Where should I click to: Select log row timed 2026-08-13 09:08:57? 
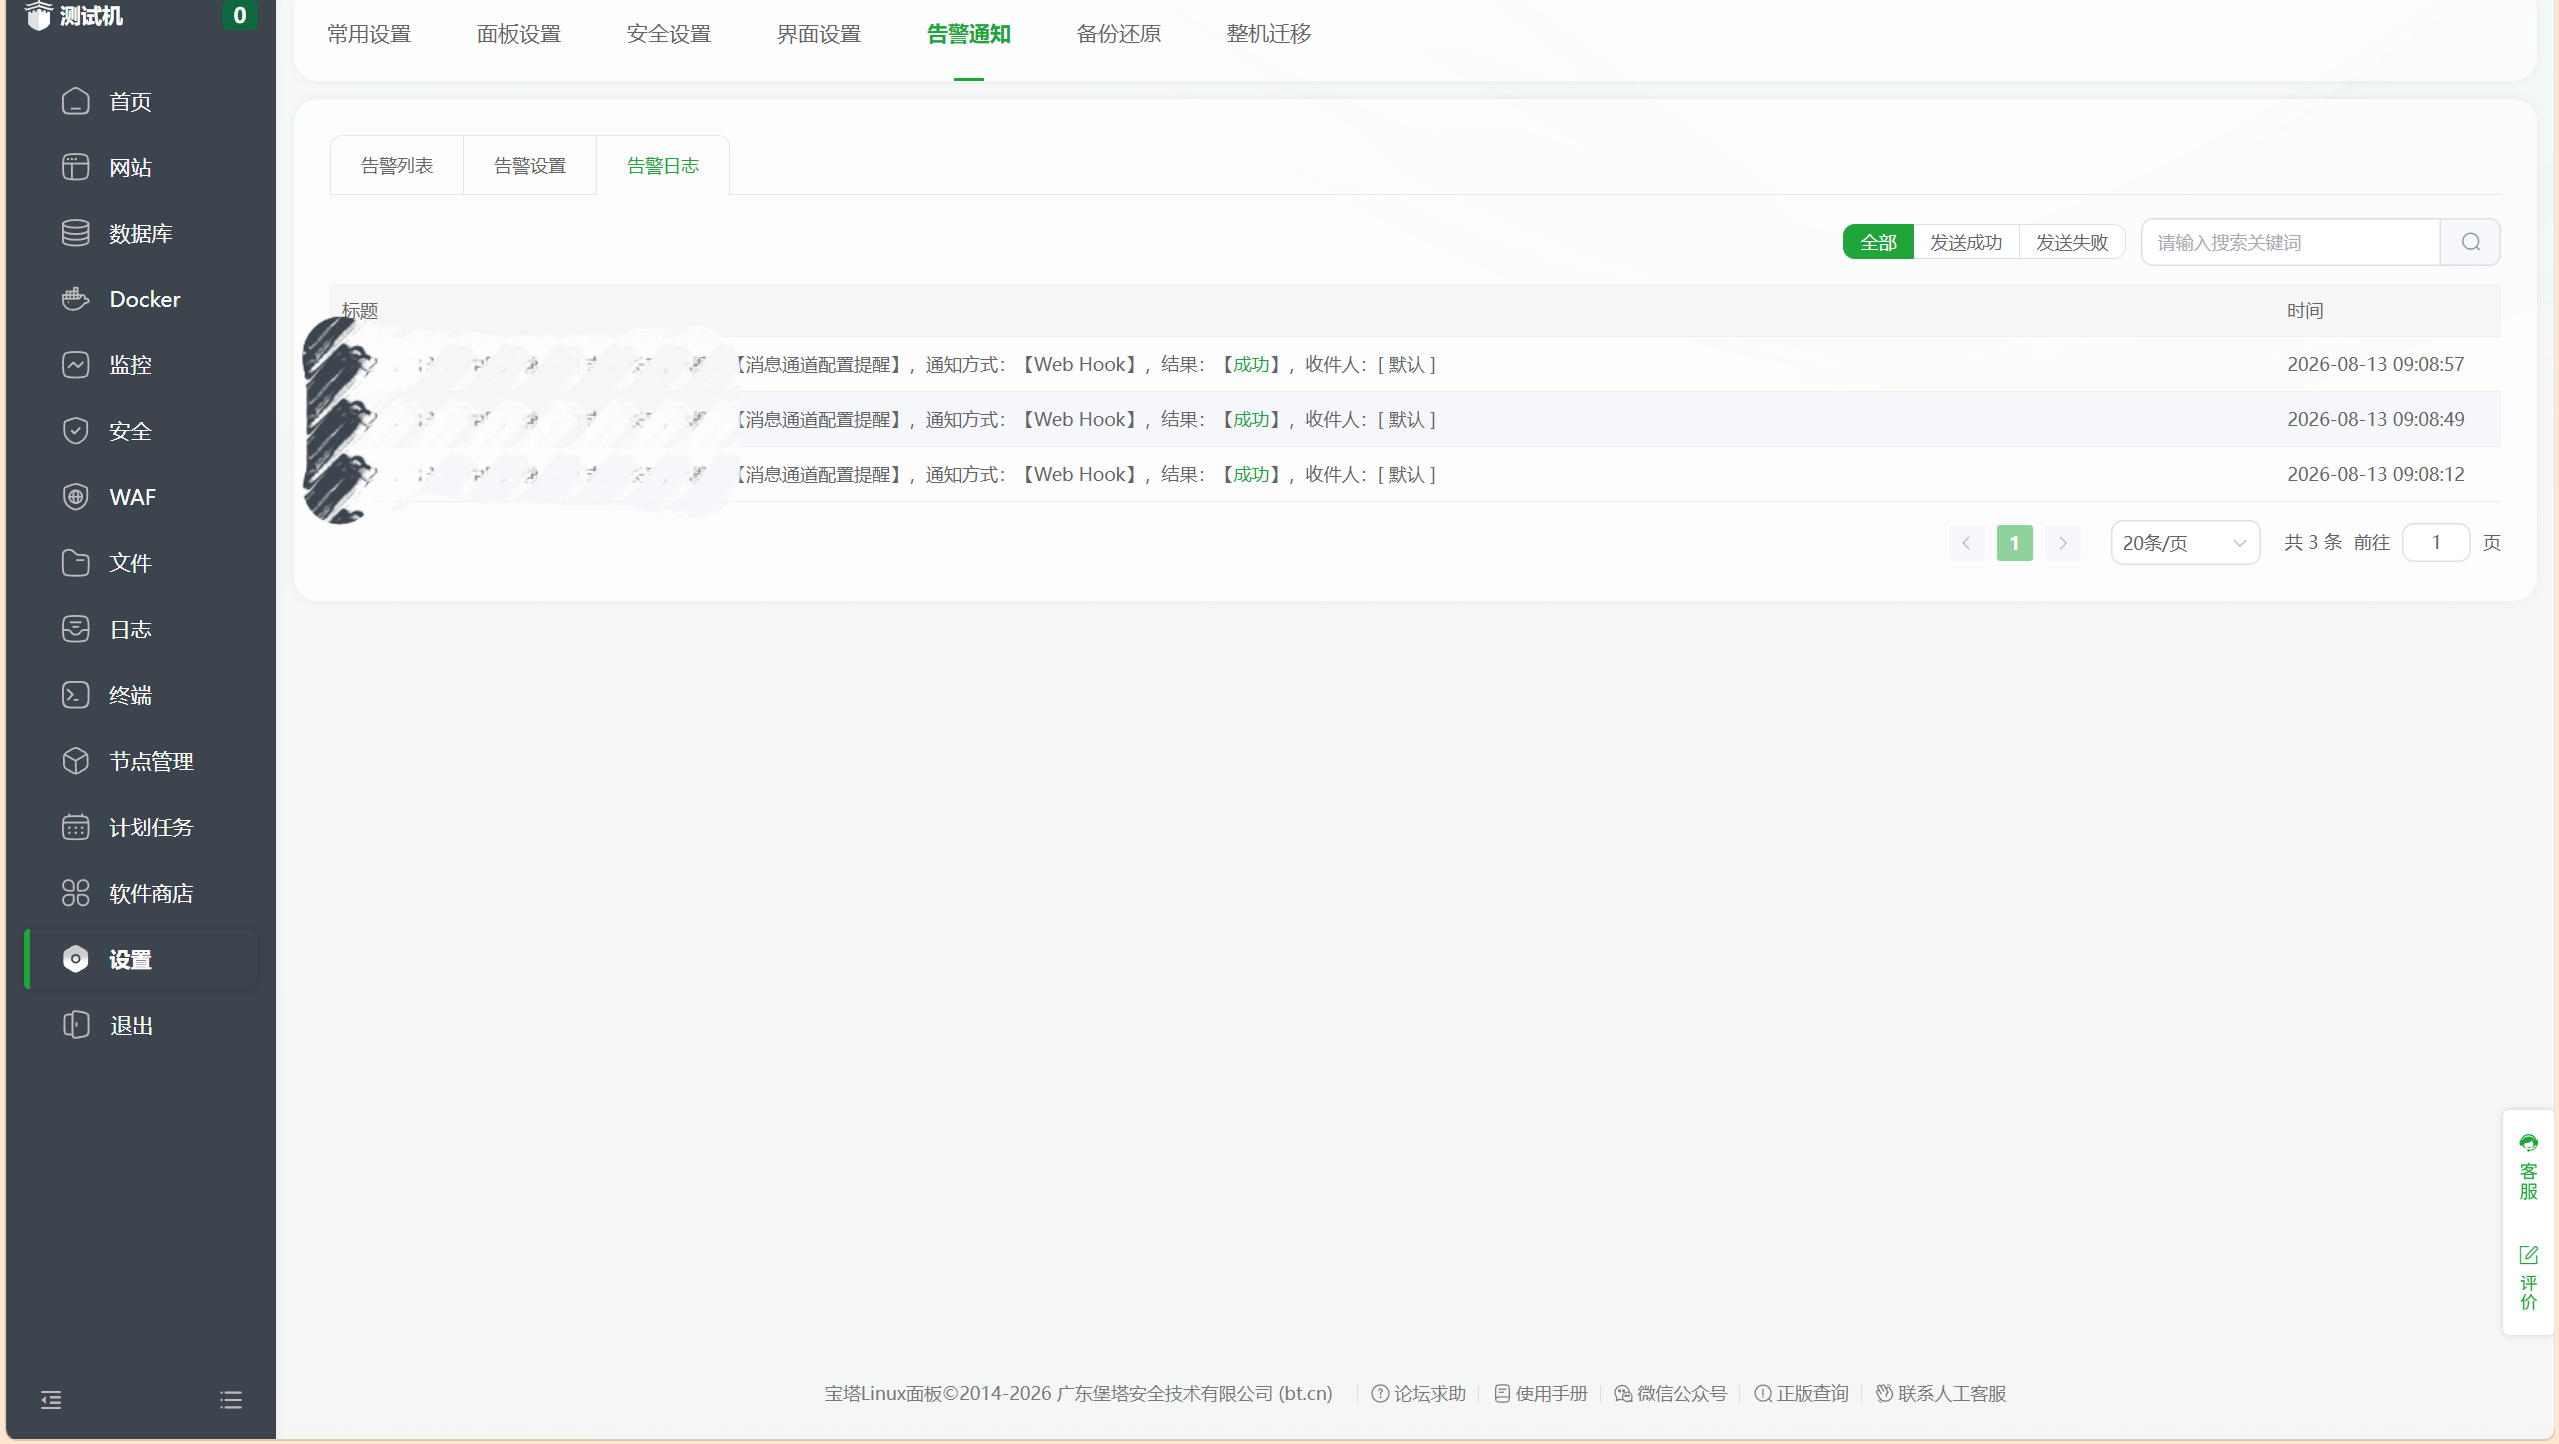(1415, 364)
